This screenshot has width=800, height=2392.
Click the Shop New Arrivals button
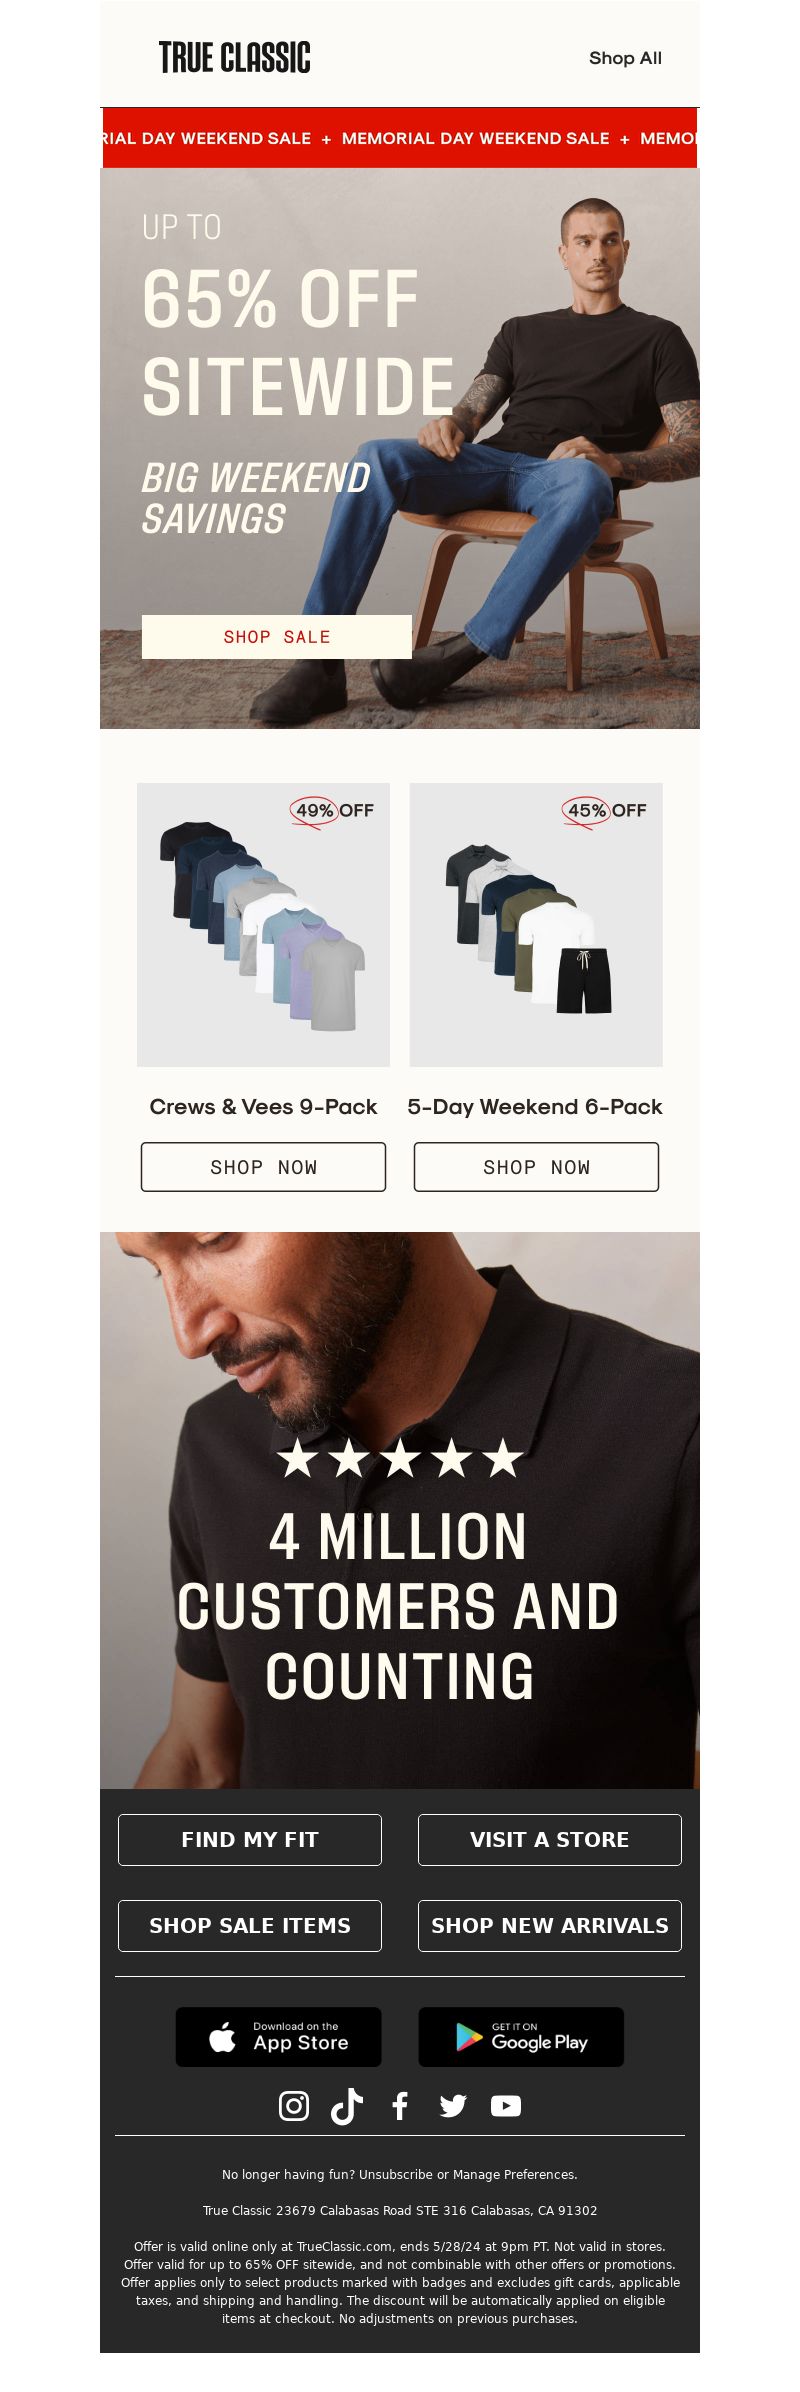pos(550,1926)
